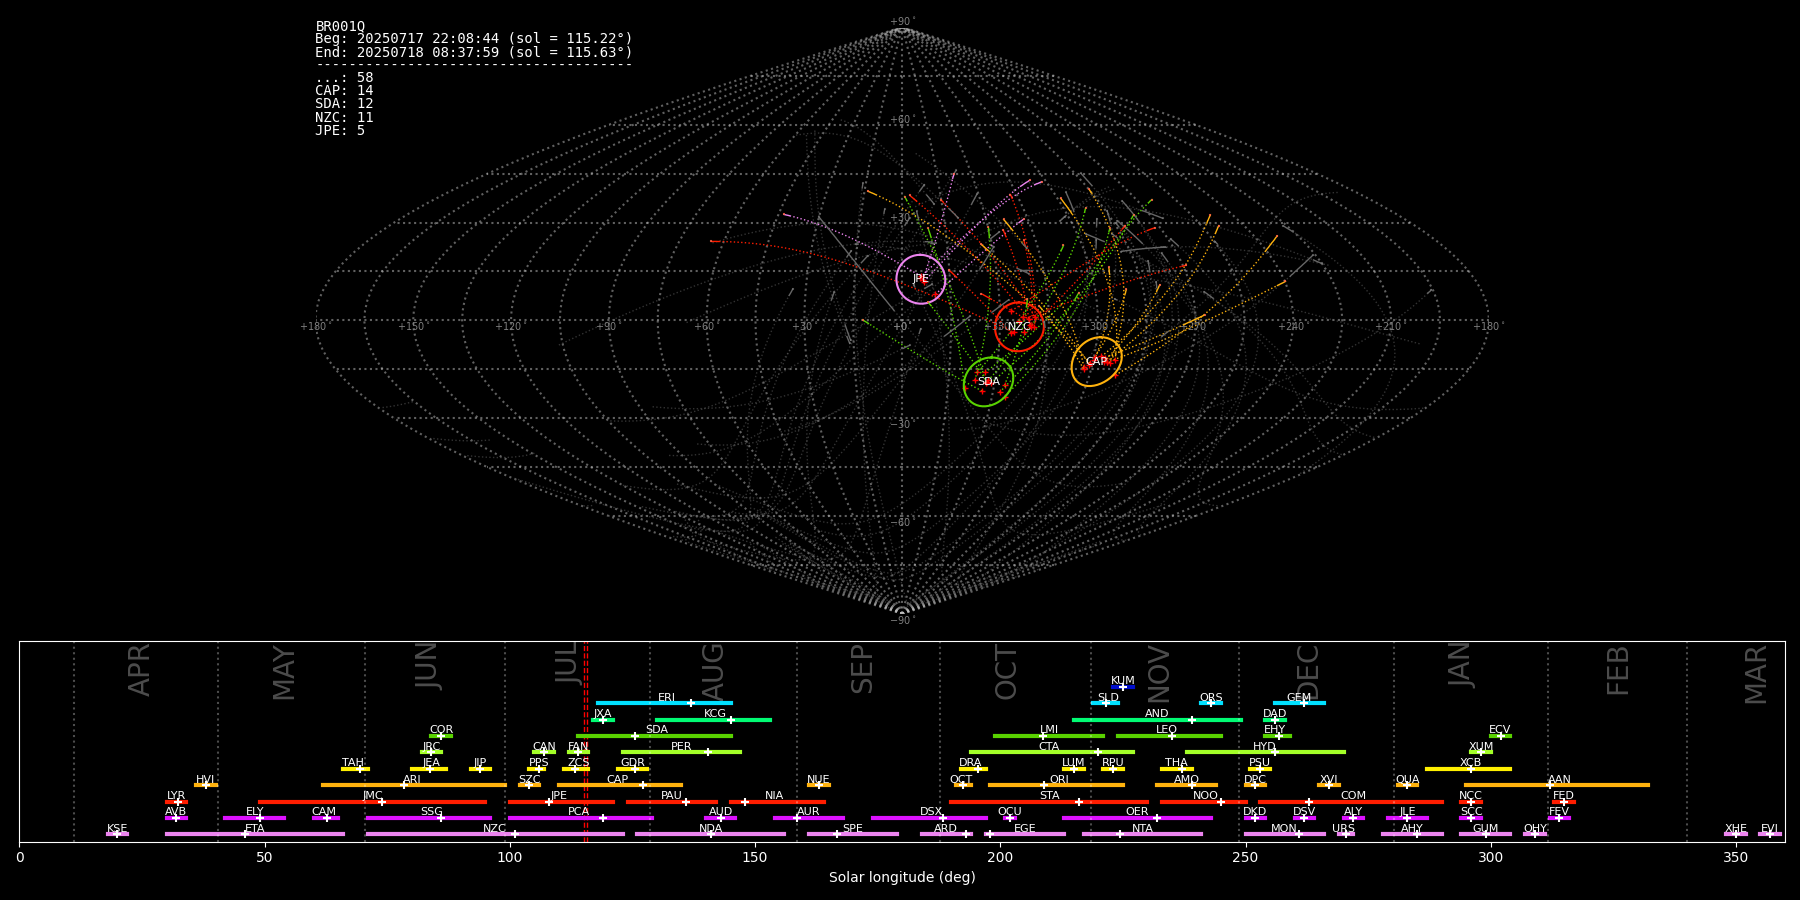1800x900 pixels.
Task: Select the LEO shower bar
Action: [x=1169, y=736]
